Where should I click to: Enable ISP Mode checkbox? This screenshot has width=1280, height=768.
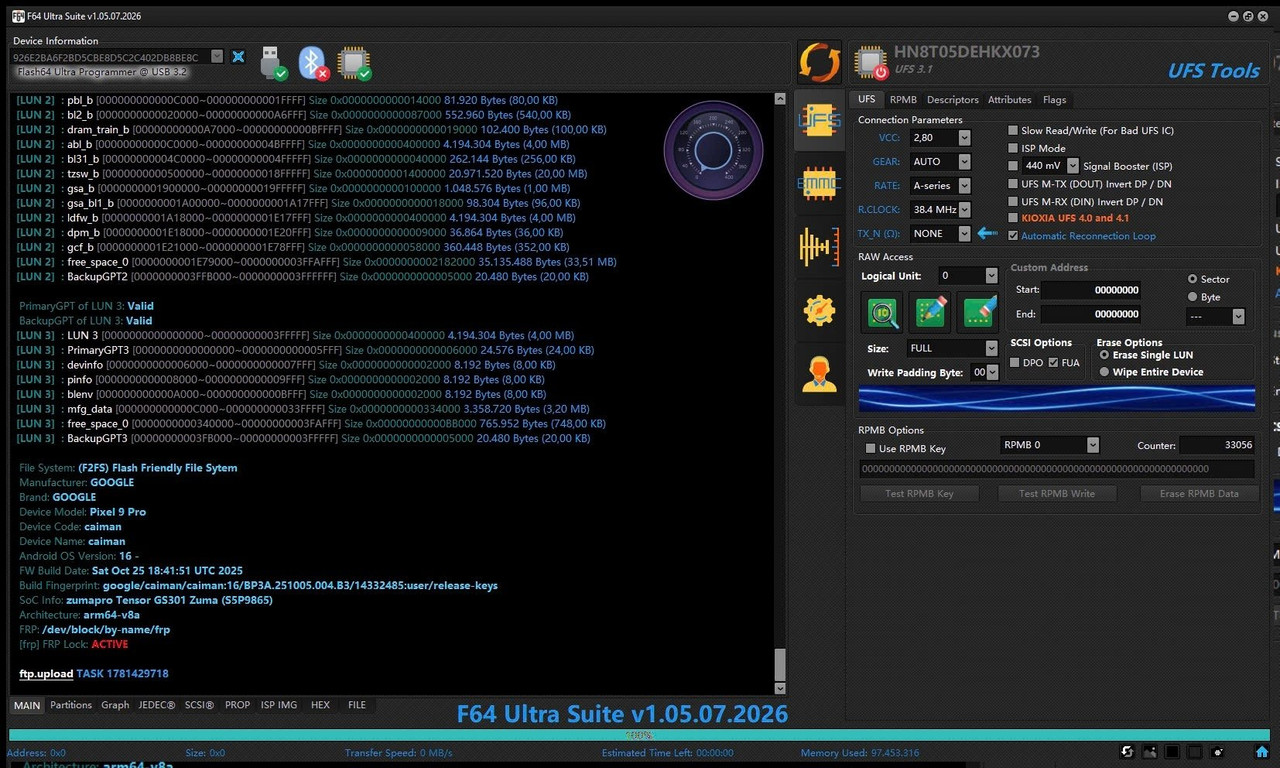click(1013, 148)
